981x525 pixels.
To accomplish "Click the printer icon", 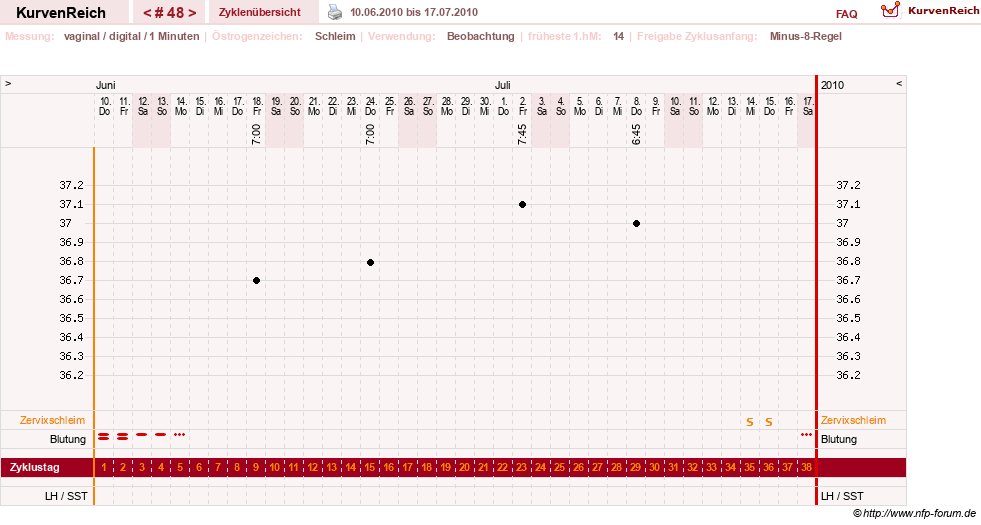I will [335, 12].
